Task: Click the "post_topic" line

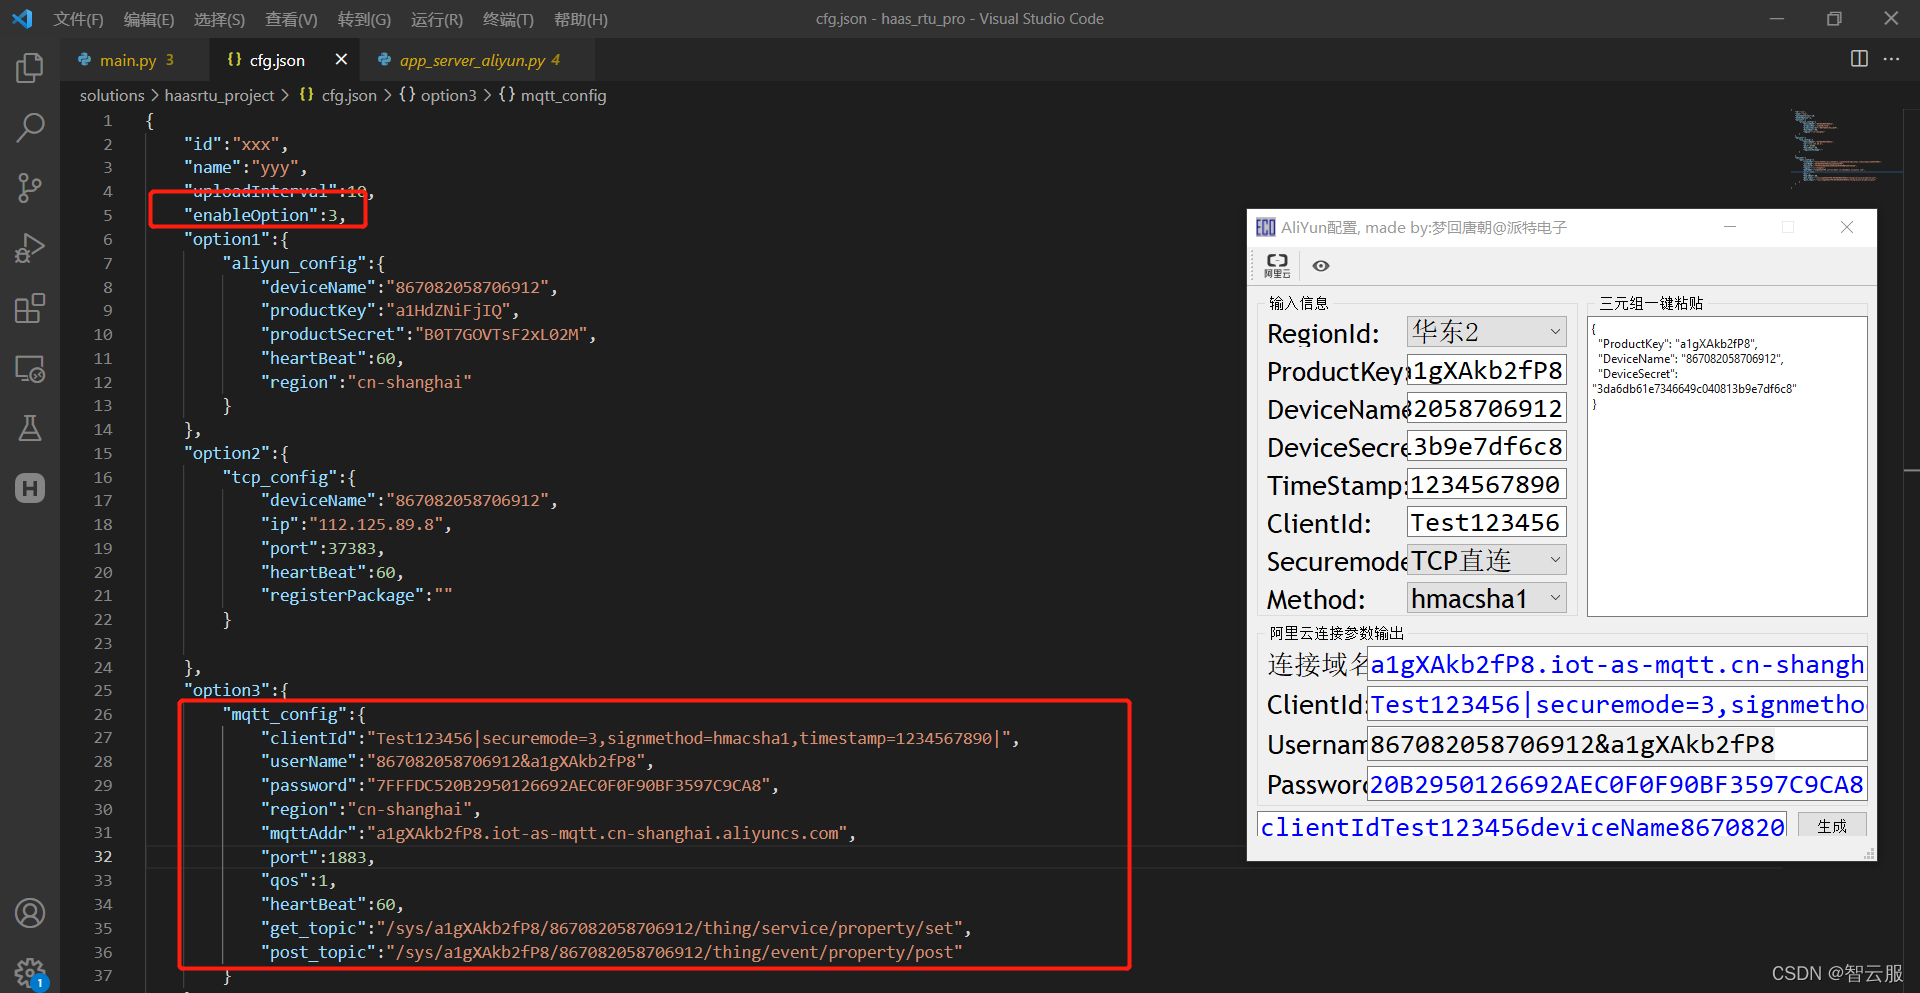Action: (x=611, y=952)
